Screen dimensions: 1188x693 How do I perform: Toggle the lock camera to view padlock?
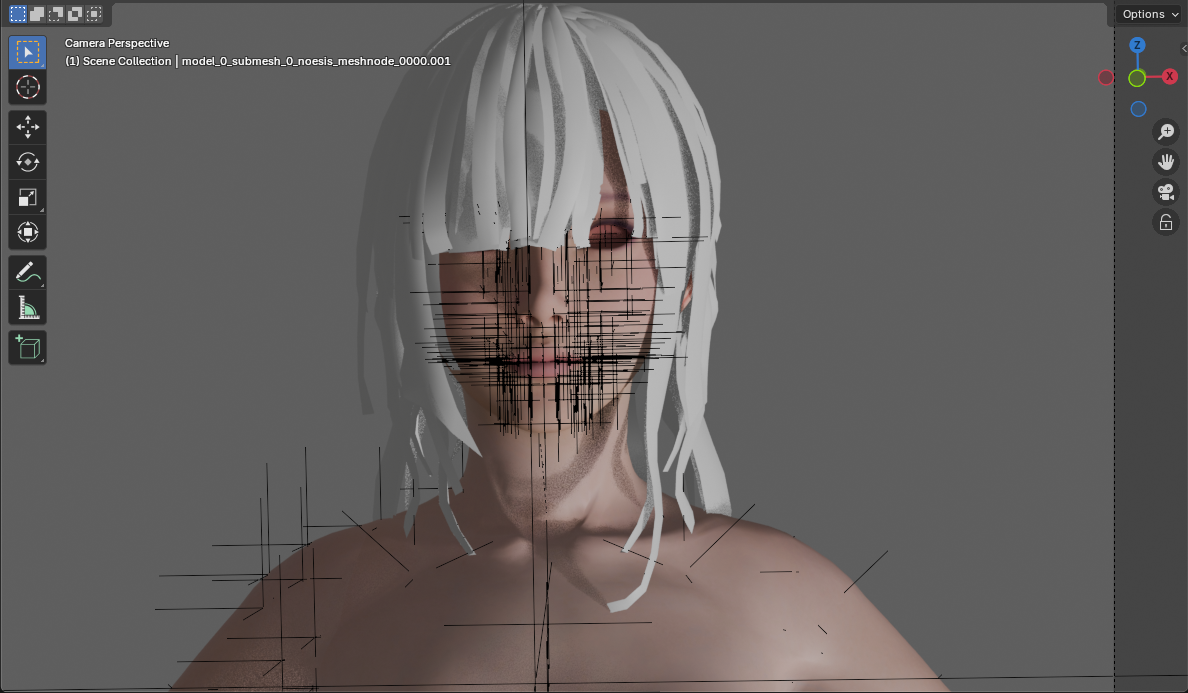tap(1166, 223)
